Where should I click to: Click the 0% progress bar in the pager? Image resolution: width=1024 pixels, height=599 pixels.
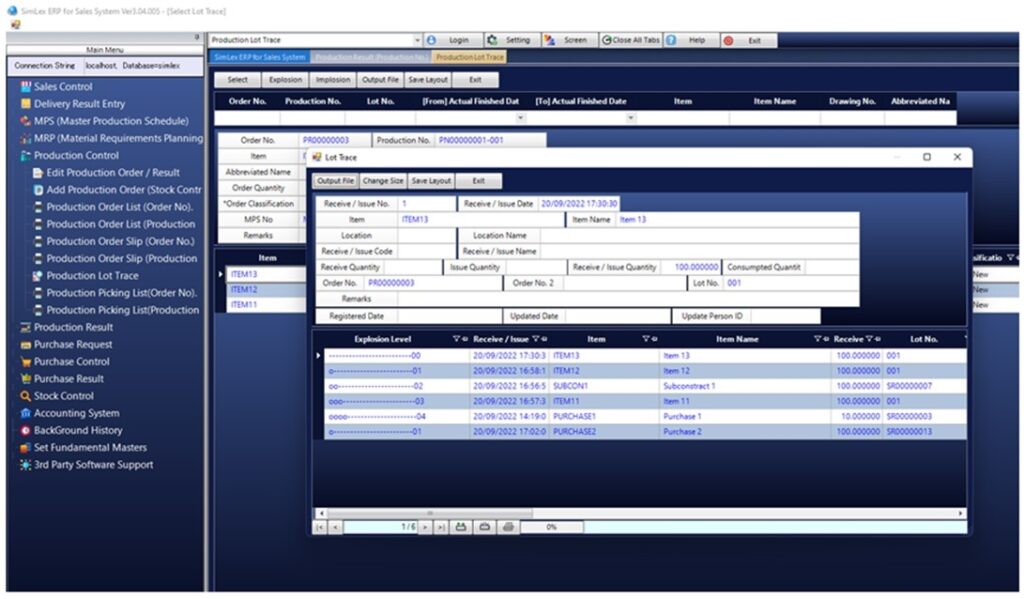551,527
